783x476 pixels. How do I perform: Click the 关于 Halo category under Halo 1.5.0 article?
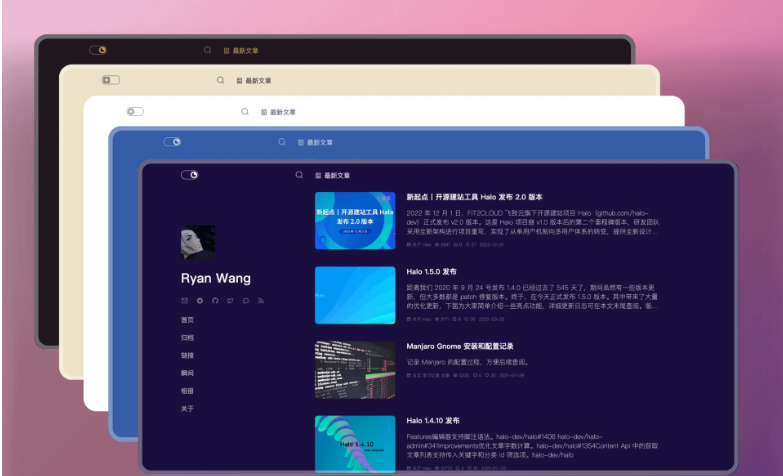click(419, 319)
